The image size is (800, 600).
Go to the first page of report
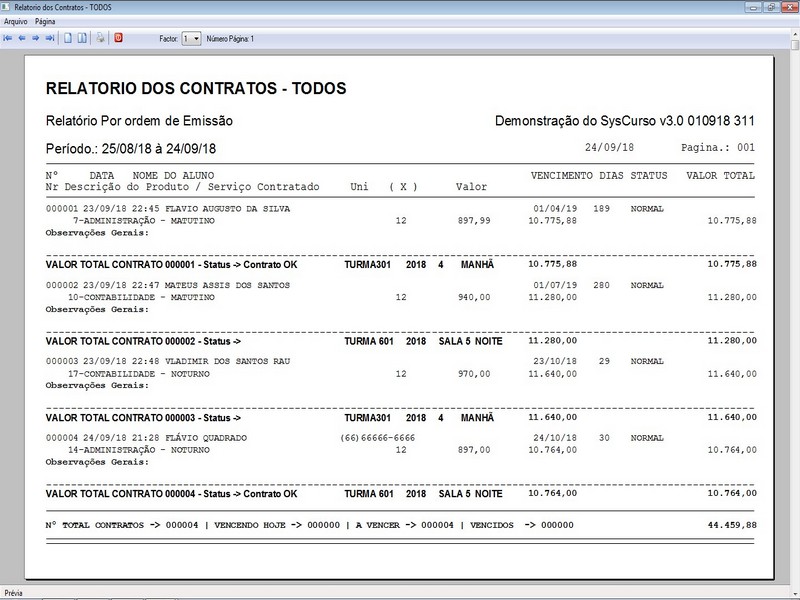[8, 38]
